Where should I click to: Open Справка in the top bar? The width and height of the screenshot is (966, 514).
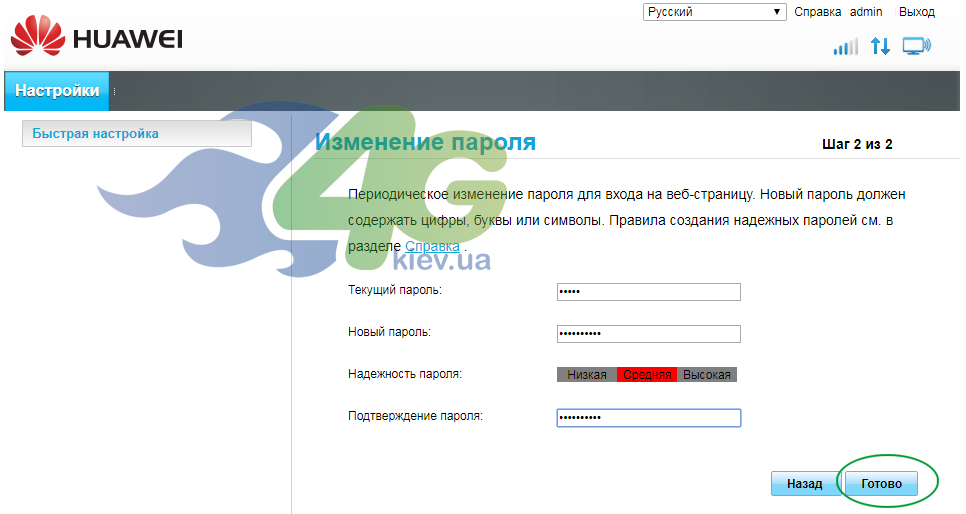[818, 12]
